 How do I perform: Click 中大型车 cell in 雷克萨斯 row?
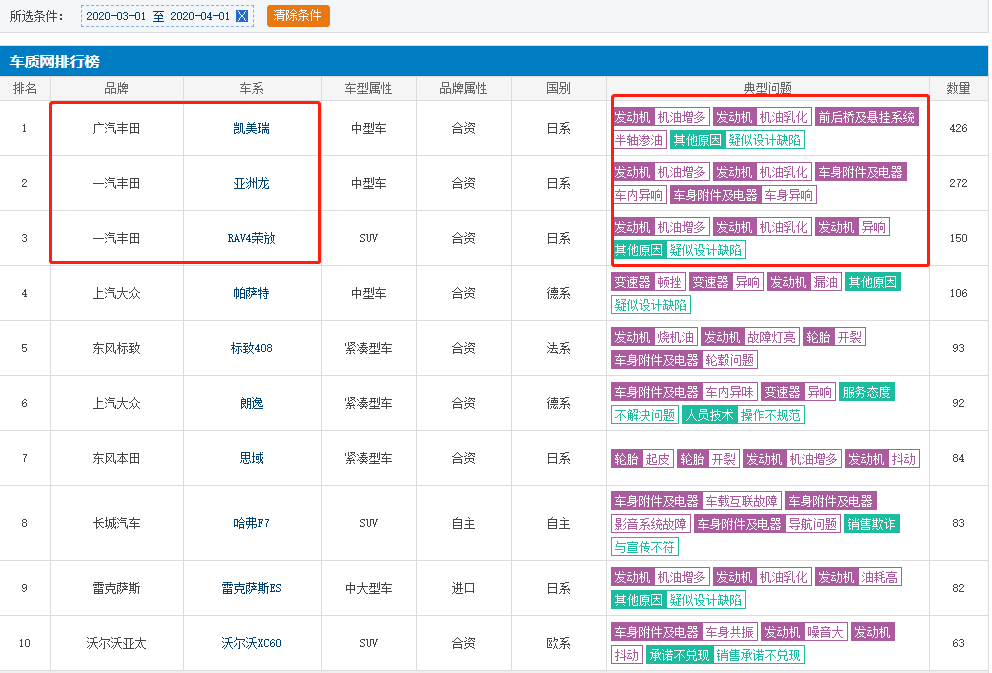coord(368,588)
